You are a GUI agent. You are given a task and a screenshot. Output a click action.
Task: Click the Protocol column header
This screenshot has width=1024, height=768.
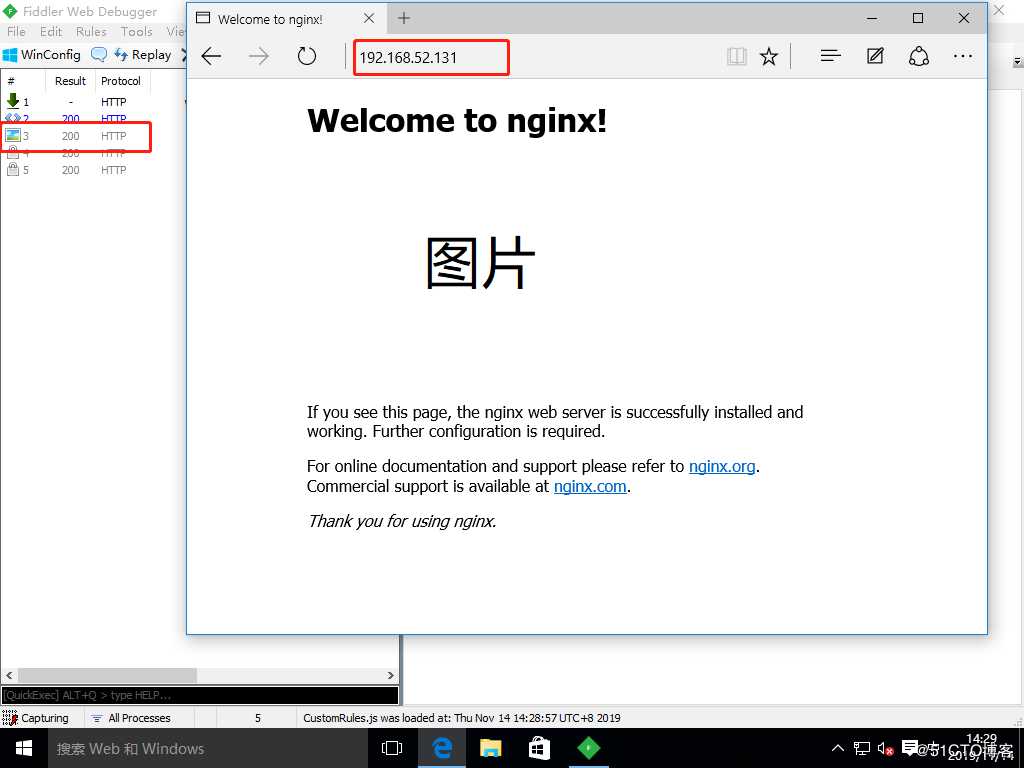pos(121,81)
